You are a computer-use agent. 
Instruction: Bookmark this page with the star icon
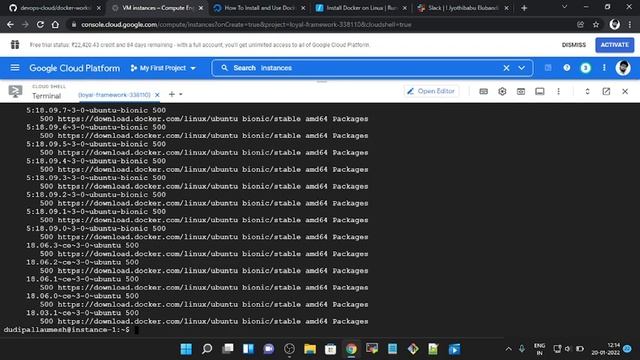[x=596, y=24]
